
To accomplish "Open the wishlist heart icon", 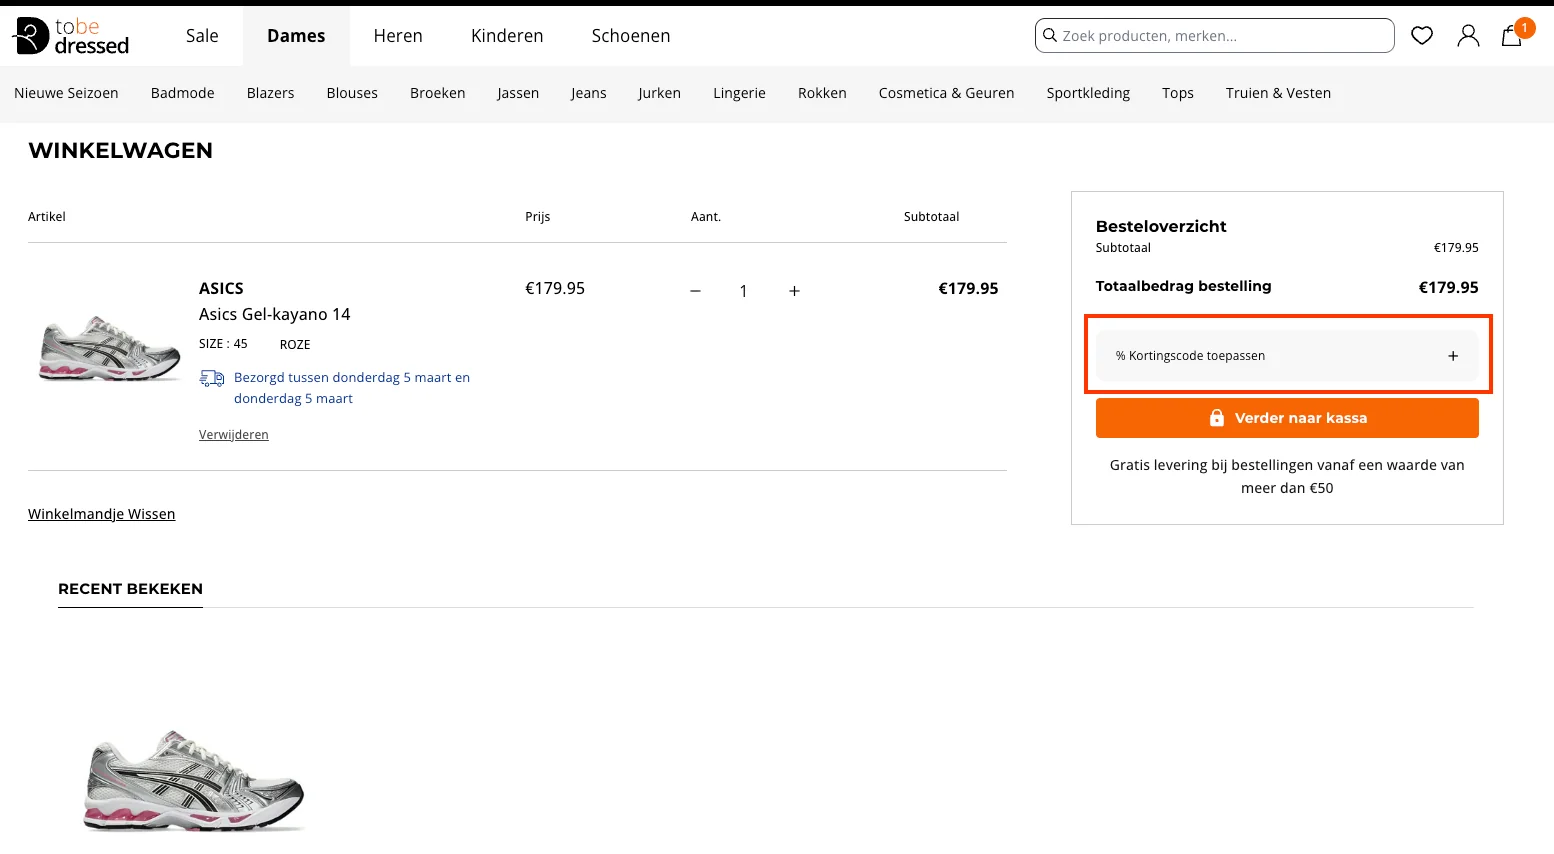I will (1421, 36).
